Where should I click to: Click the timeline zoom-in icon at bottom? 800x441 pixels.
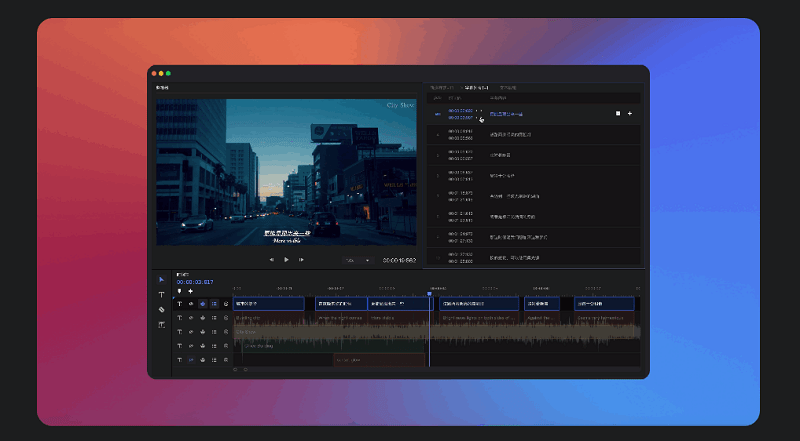(x=245, y=370)
